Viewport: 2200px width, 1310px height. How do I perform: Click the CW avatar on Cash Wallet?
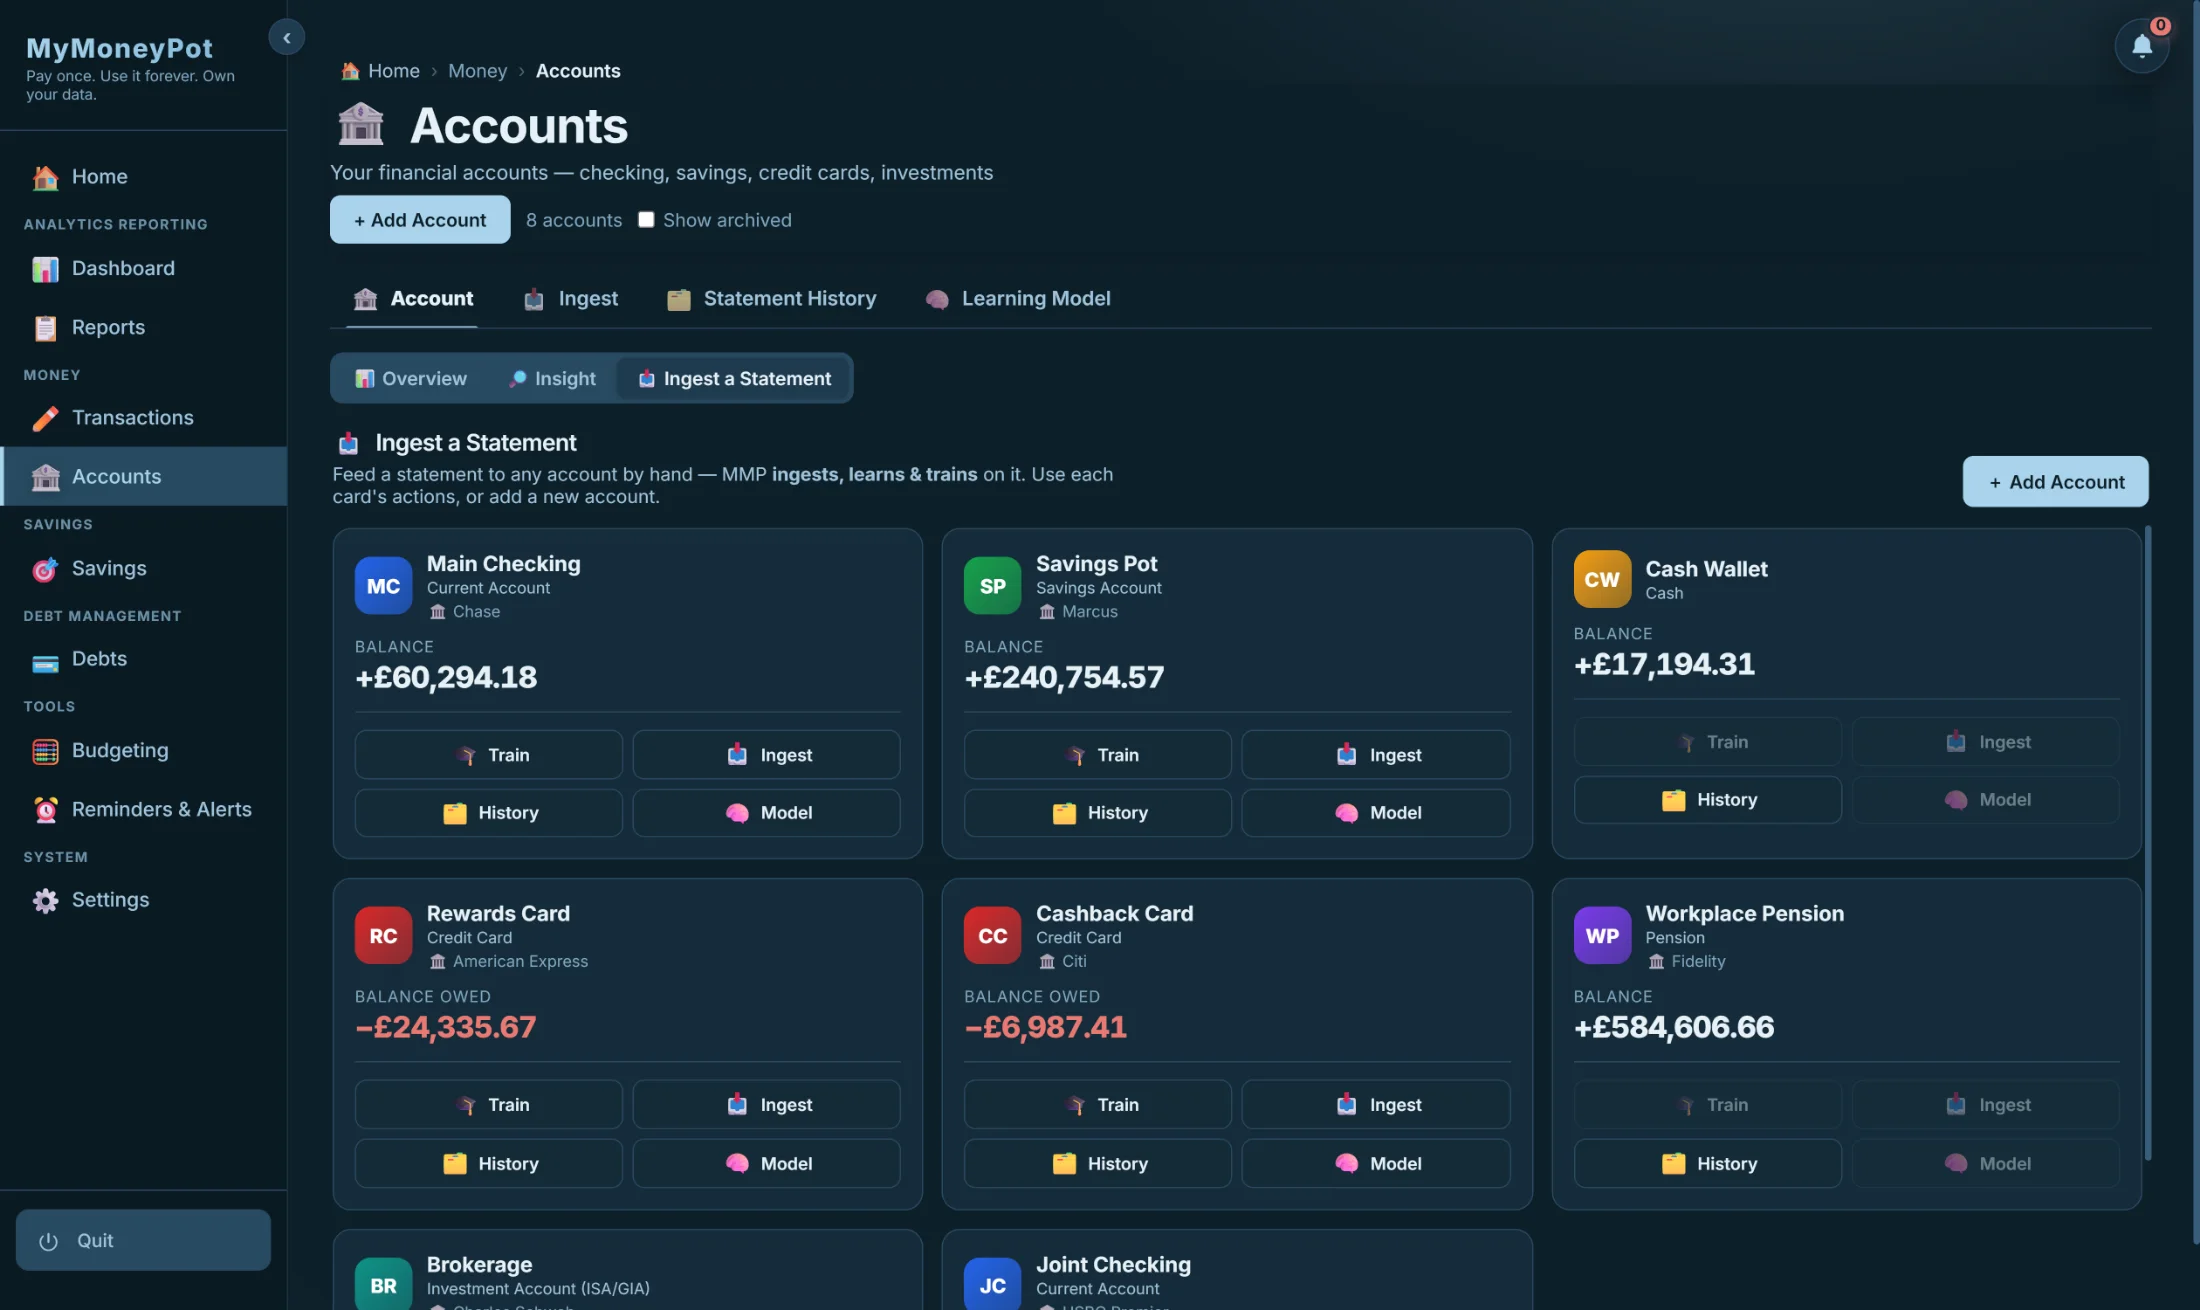click(x=1602, y=579)
